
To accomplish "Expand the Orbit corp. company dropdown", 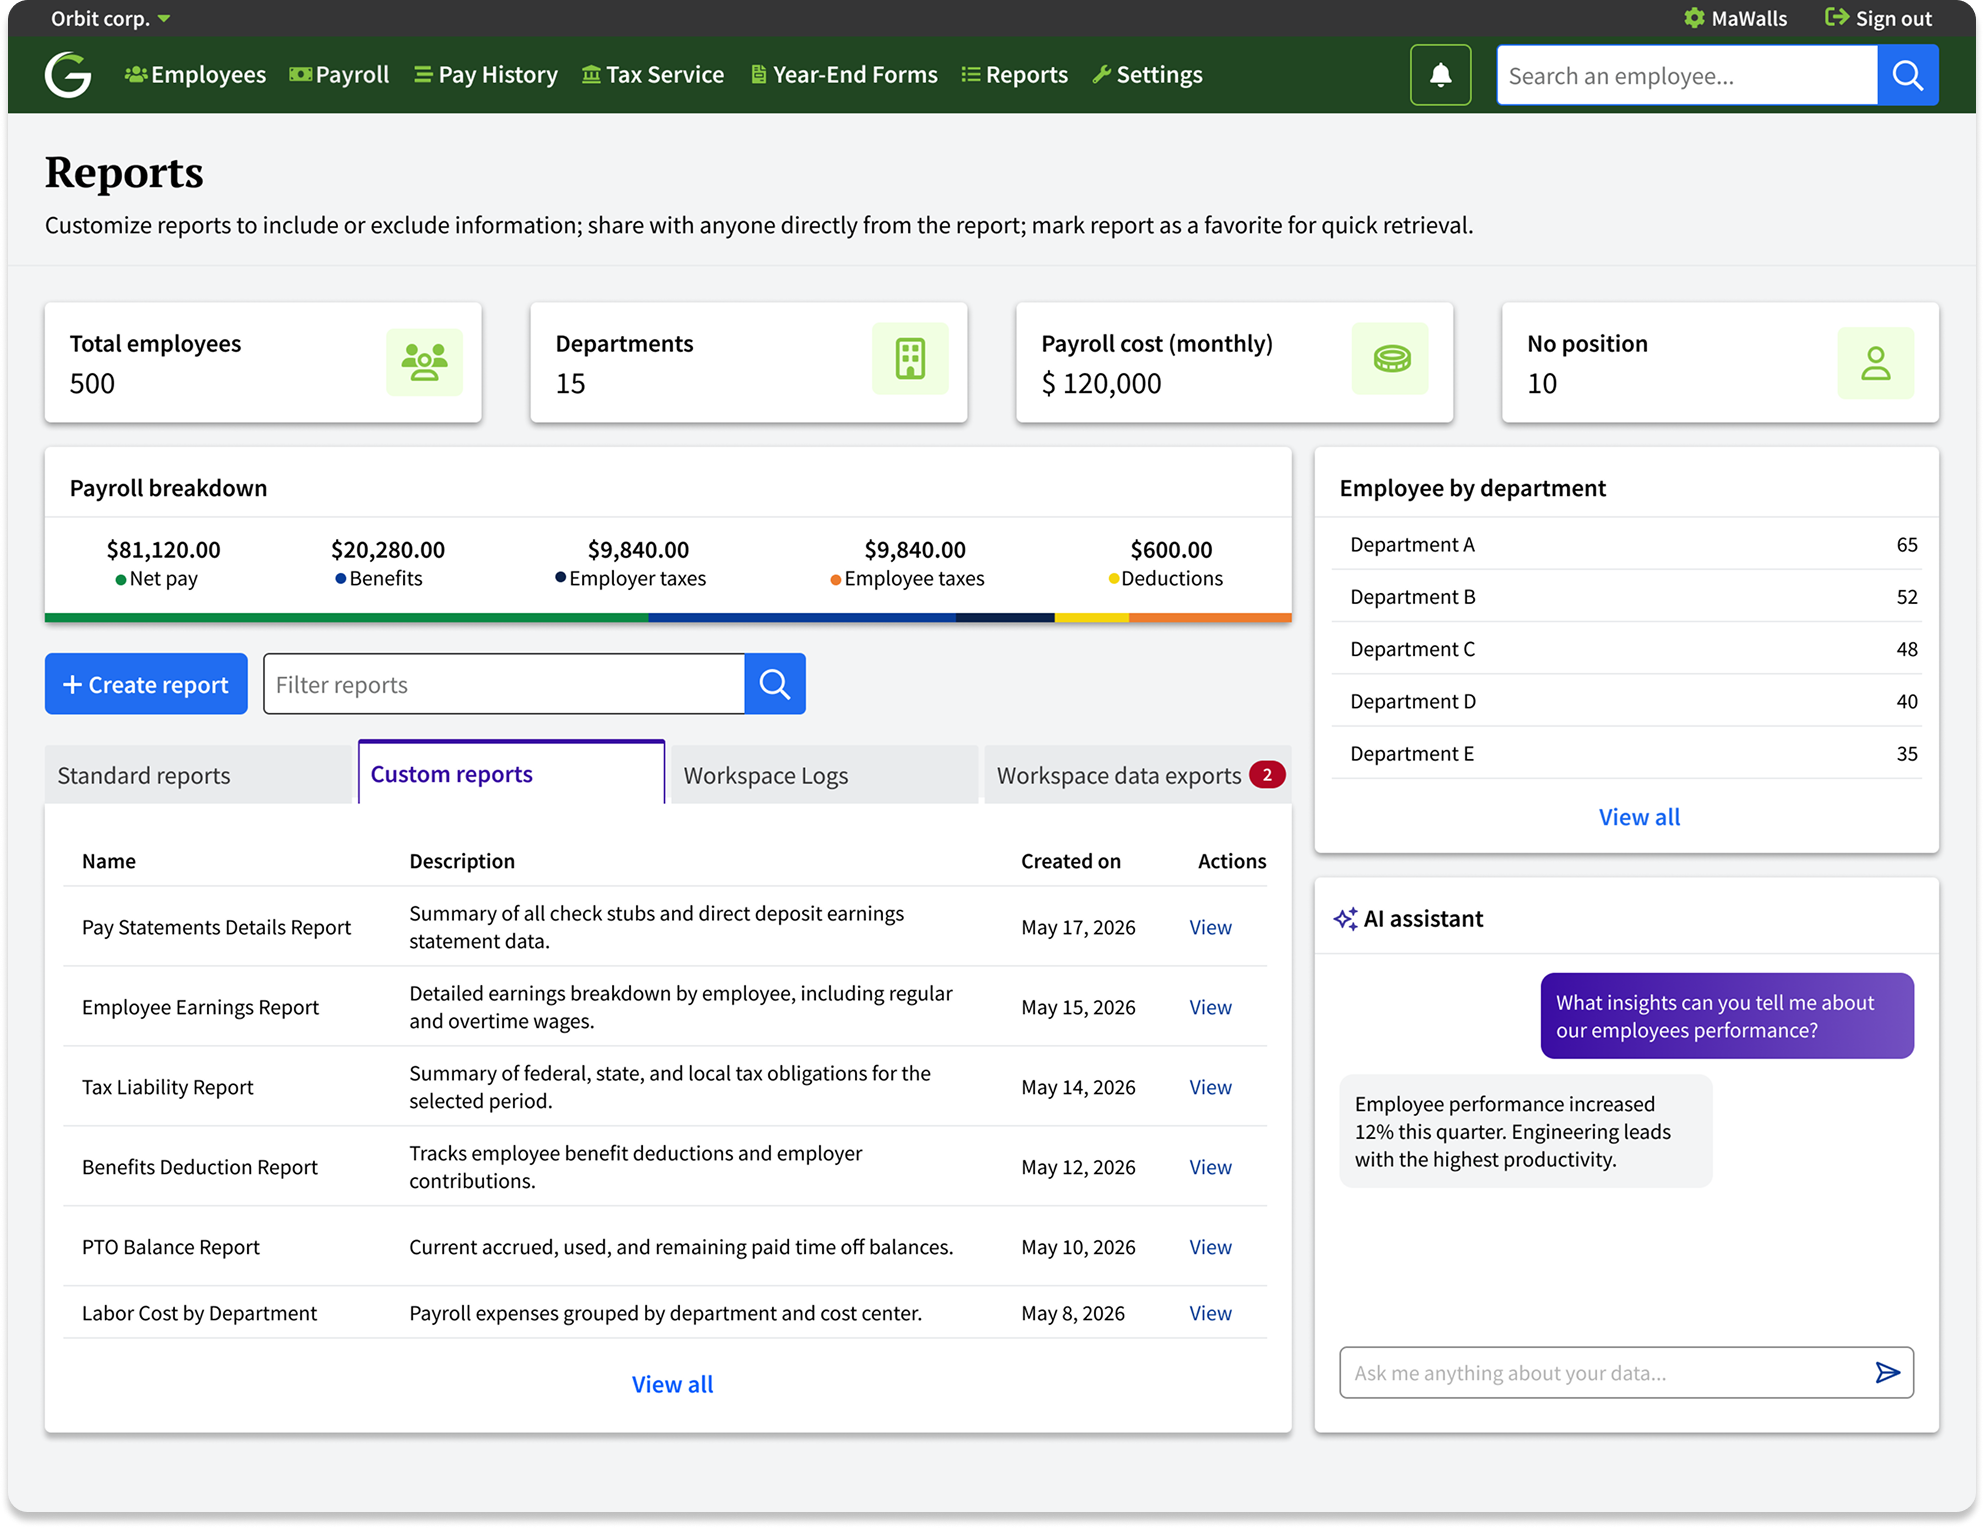I will click(x=111, y=18).
